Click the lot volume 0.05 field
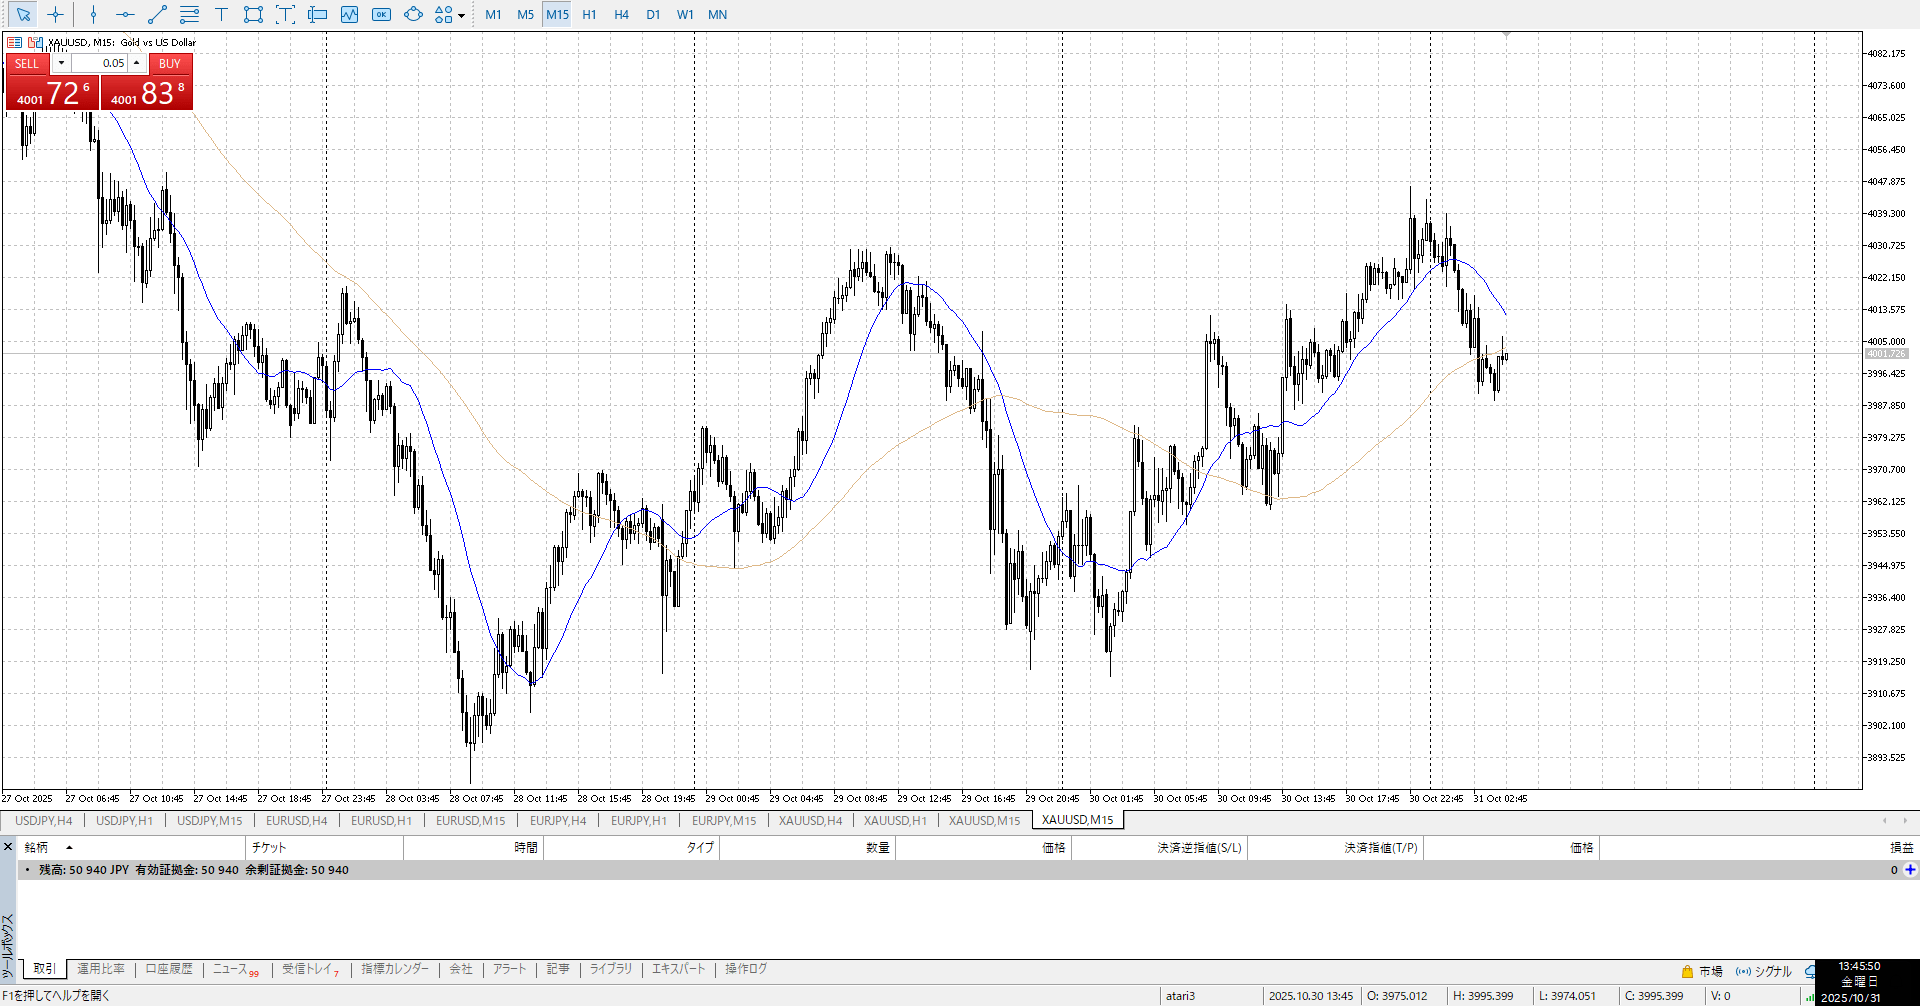 [x=100, y=63]
